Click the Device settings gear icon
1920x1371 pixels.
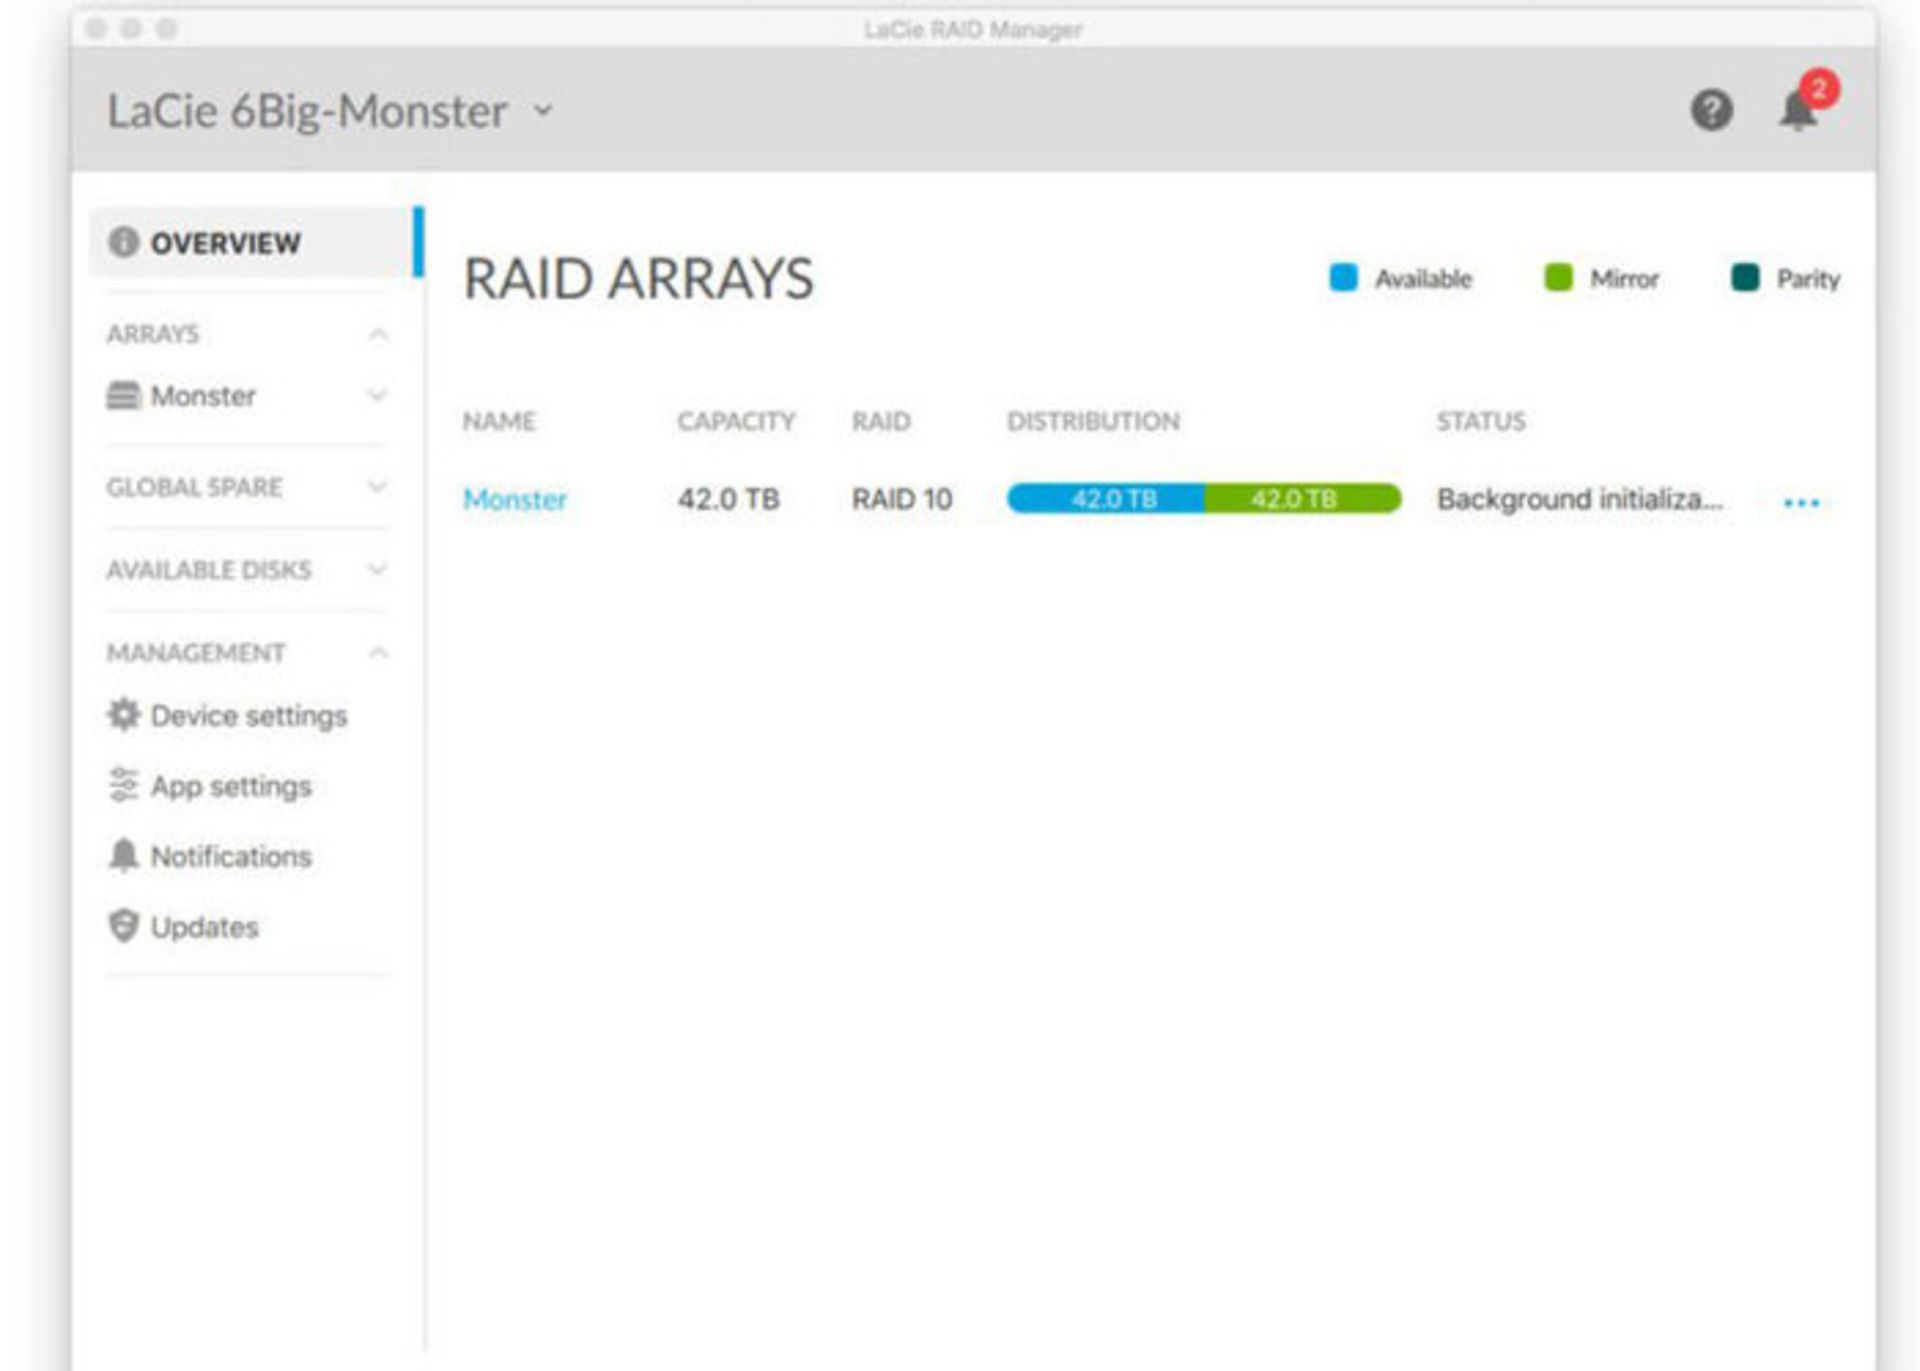[123, 715]
